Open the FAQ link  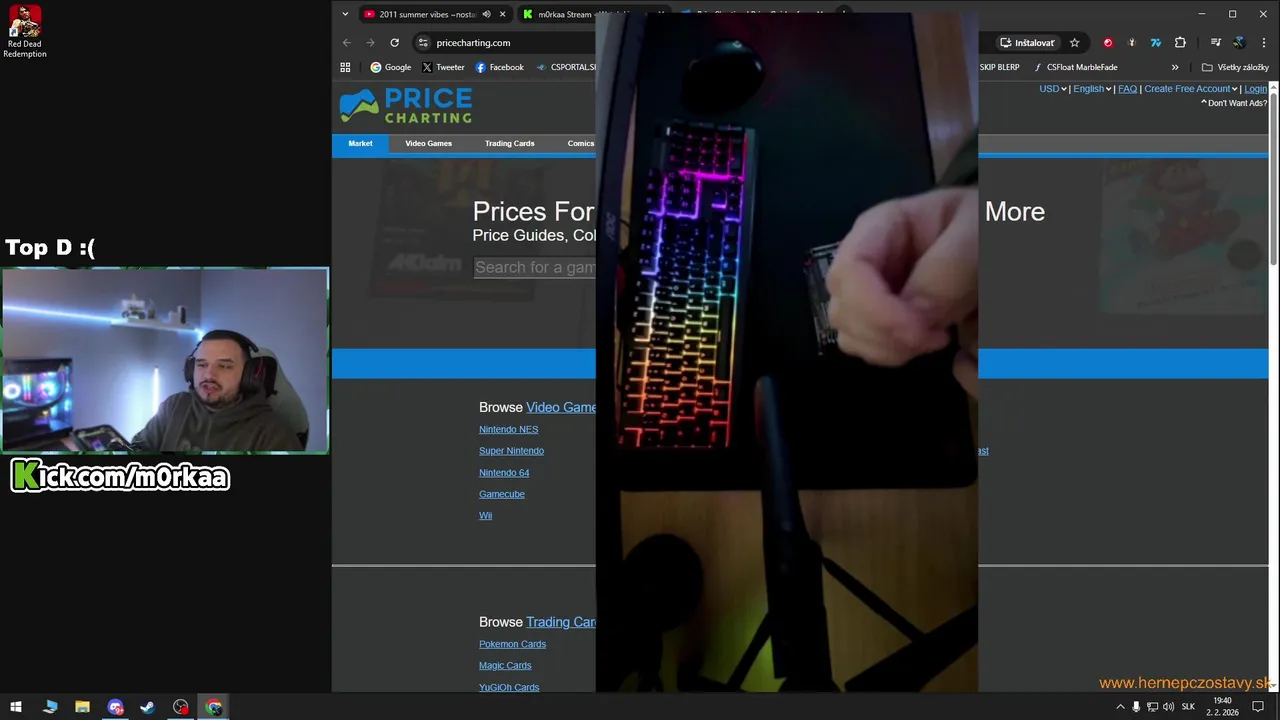tap(1127, 89)
